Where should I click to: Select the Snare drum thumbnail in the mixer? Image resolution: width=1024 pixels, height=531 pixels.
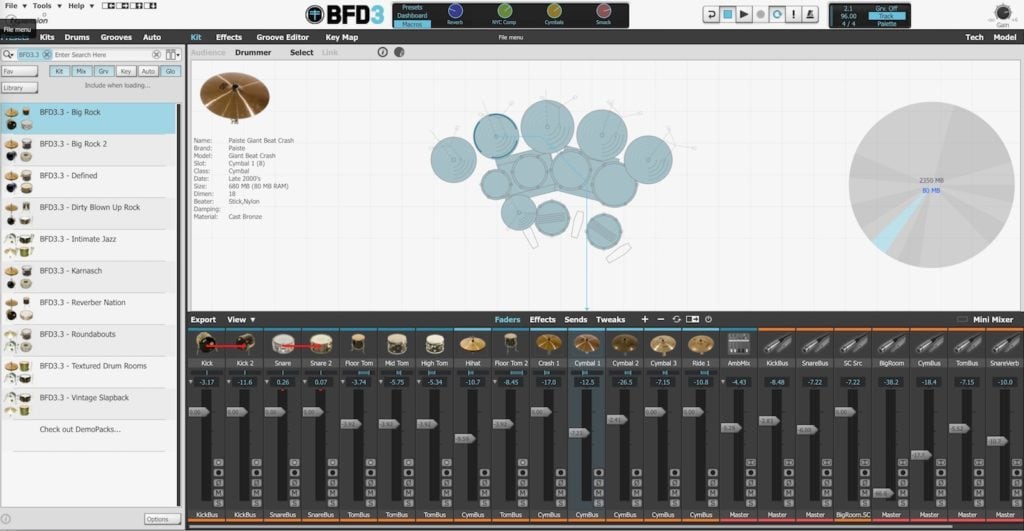tap(283, 344)
